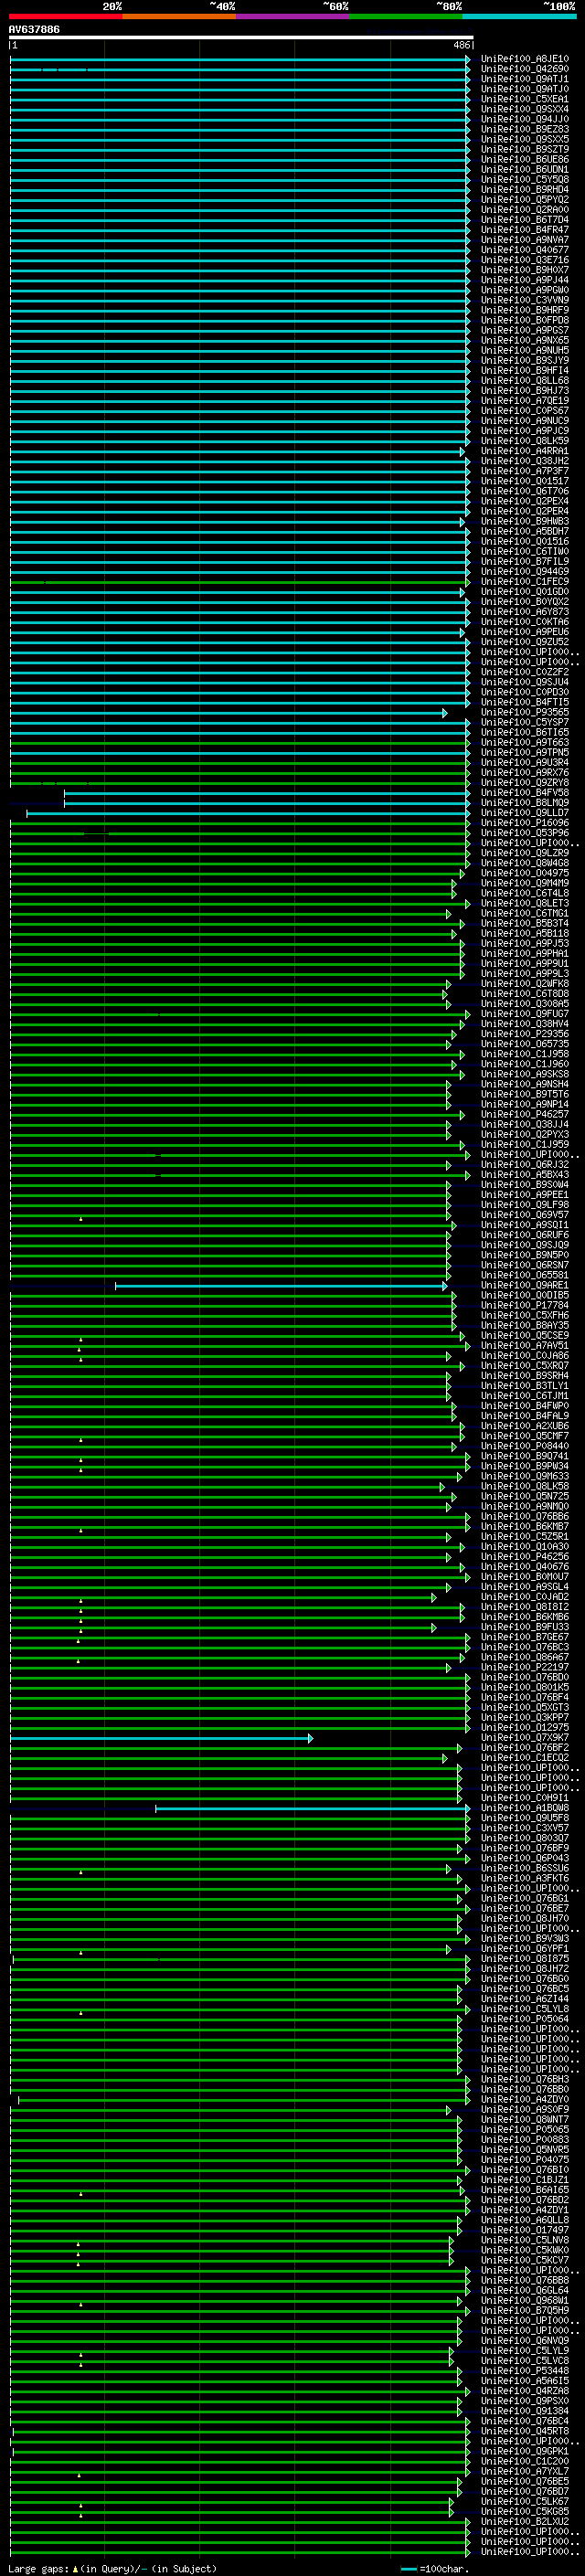Select the UniRef100_A6ZI44 label
585x2576 pixels.
click(525, 1999)
